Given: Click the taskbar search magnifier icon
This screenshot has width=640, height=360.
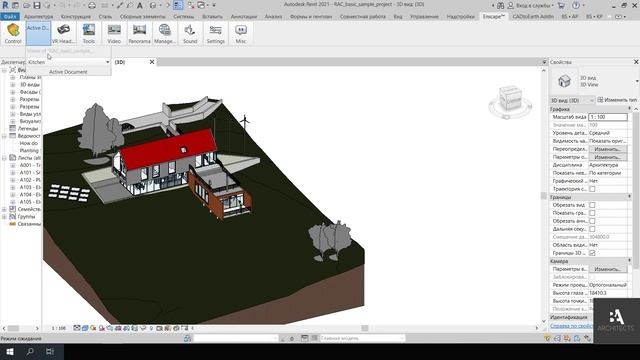Looking at the screenshot, I should coord(30,351).
